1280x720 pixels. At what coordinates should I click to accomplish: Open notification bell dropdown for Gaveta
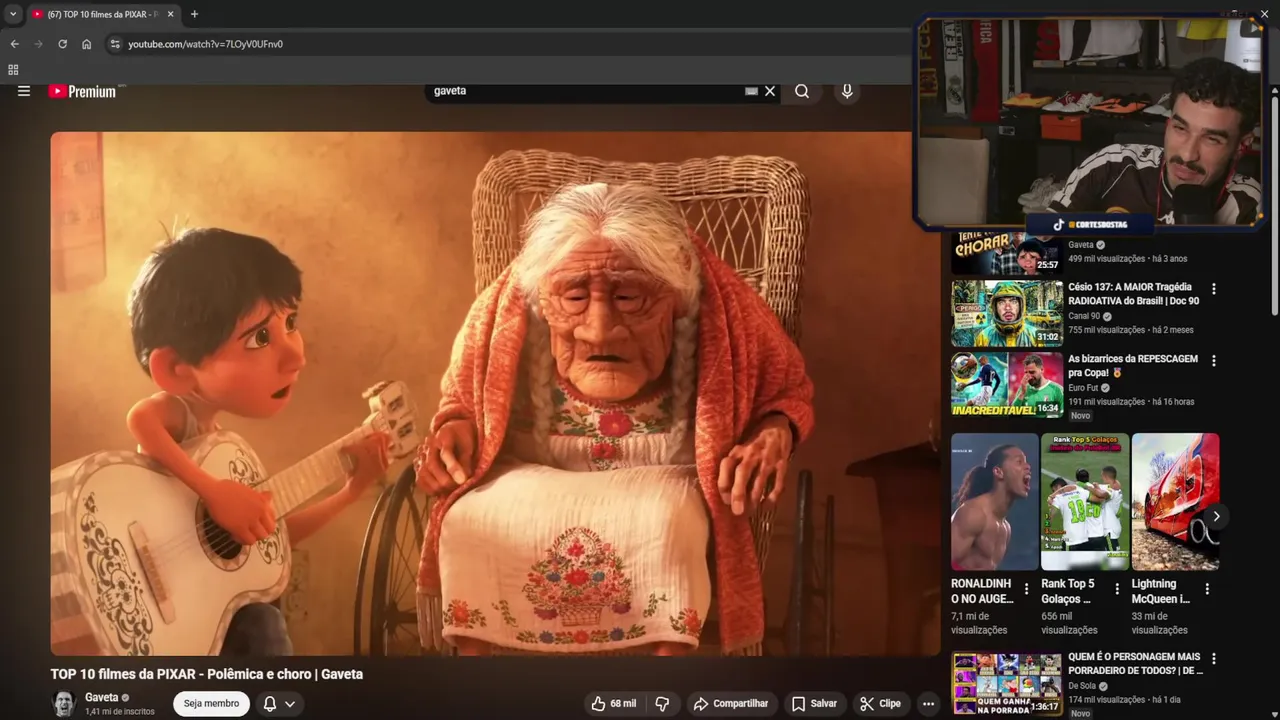click(279, 704)
